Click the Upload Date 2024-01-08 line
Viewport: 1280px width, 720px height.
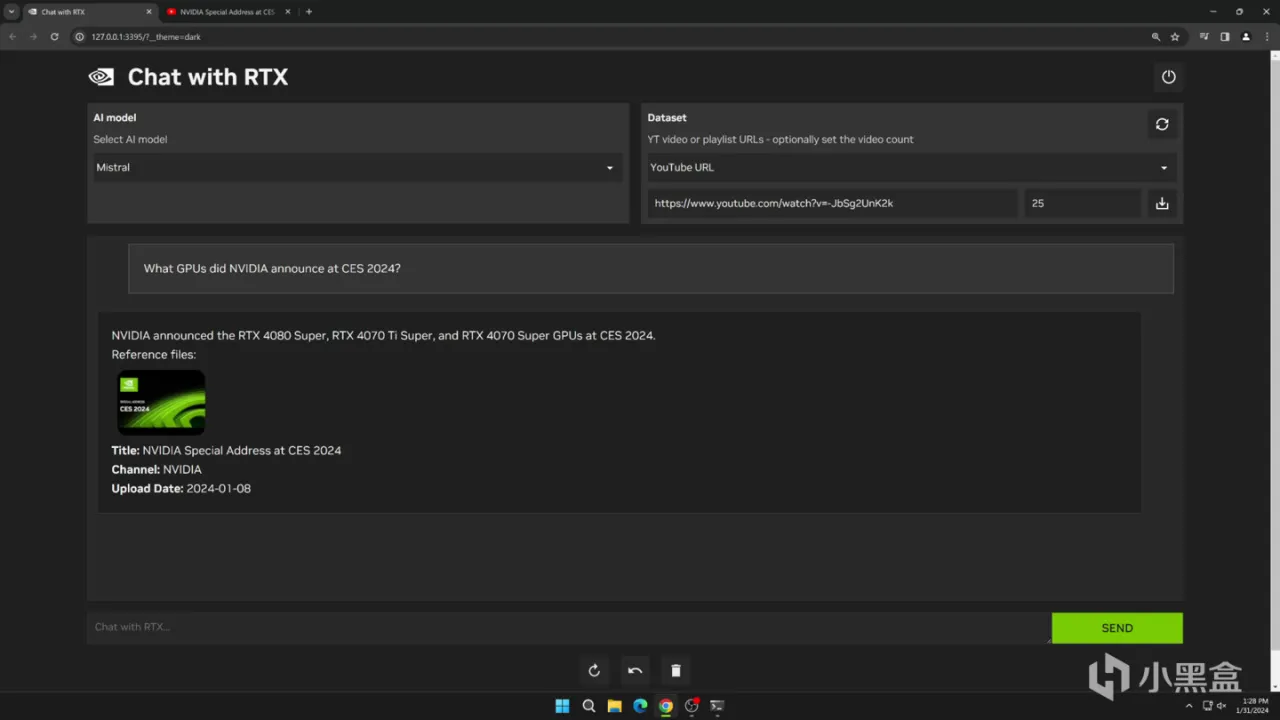pyautogui.click(x=181, y=488)
